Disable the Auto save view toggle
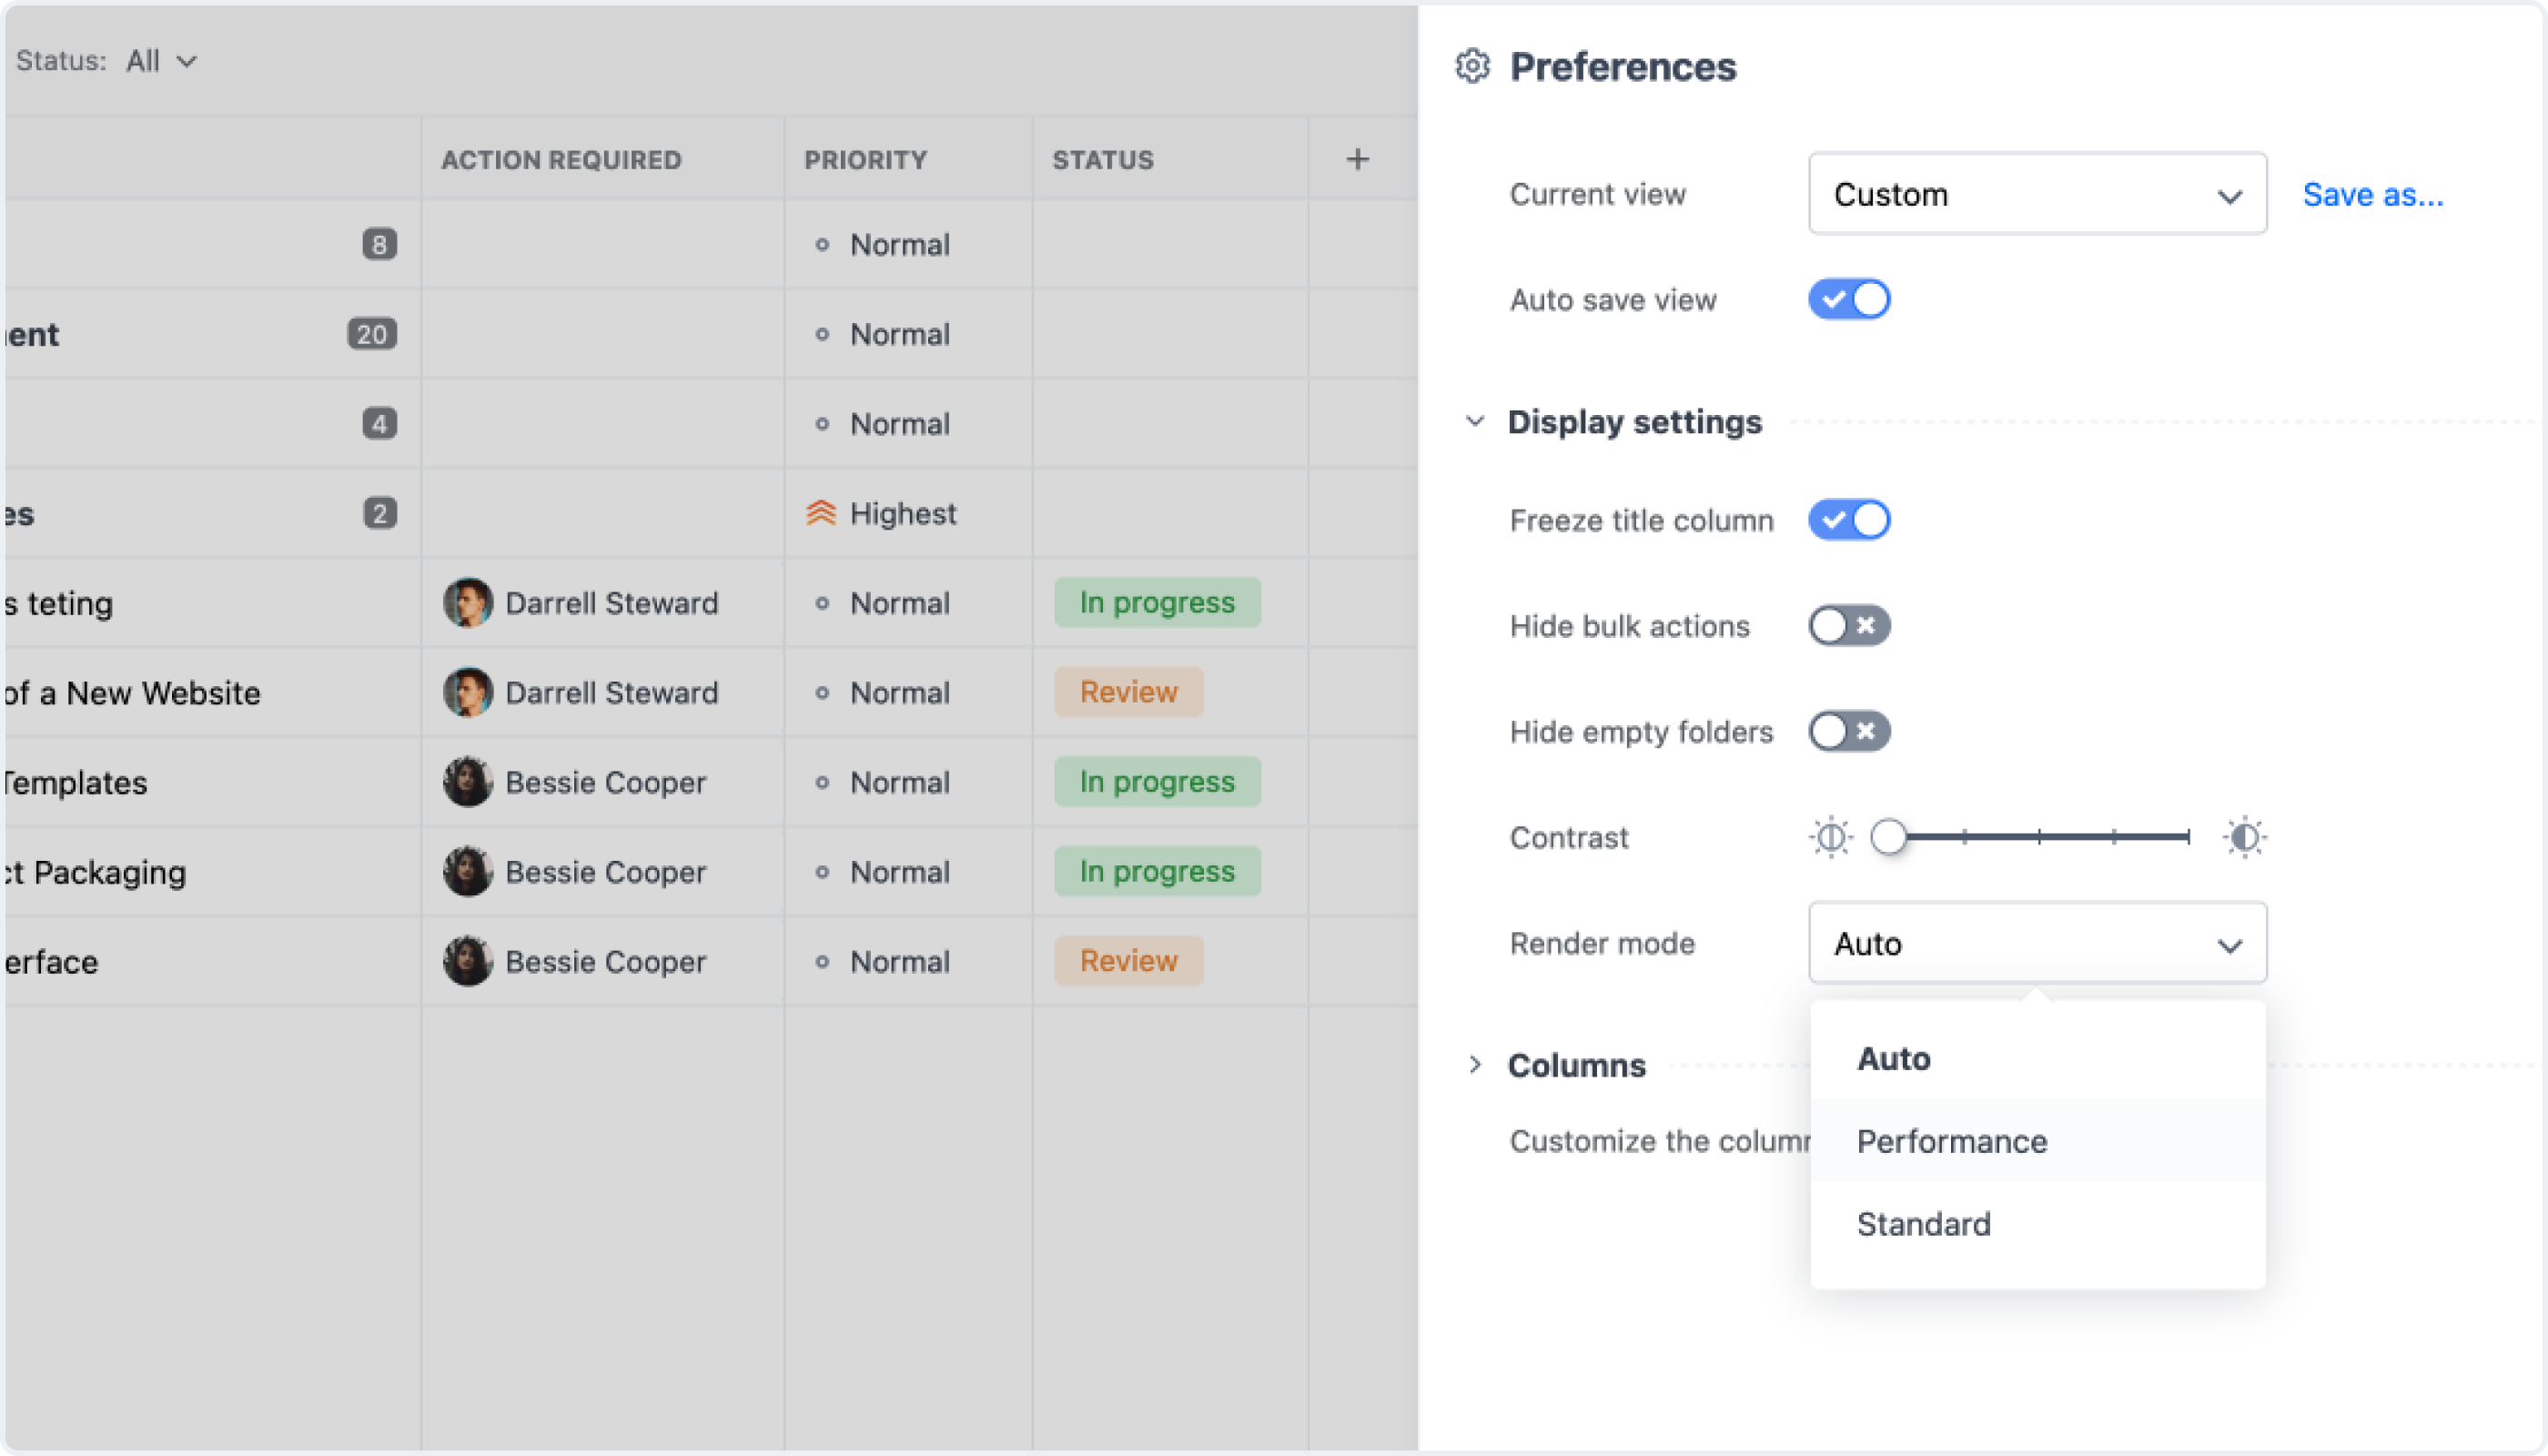The height and width of the screenshot is (1456, 2548). [x=1849, y=299]
